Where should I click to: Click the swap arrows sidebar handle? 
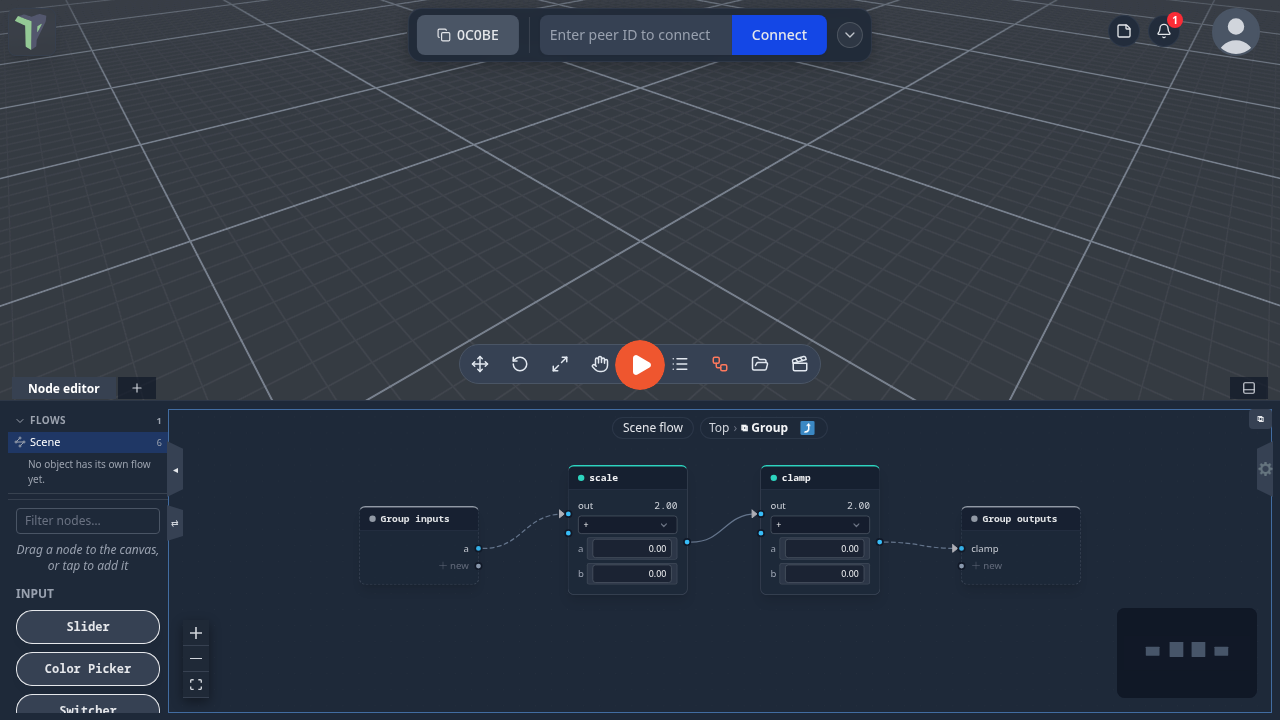point(175,523)
